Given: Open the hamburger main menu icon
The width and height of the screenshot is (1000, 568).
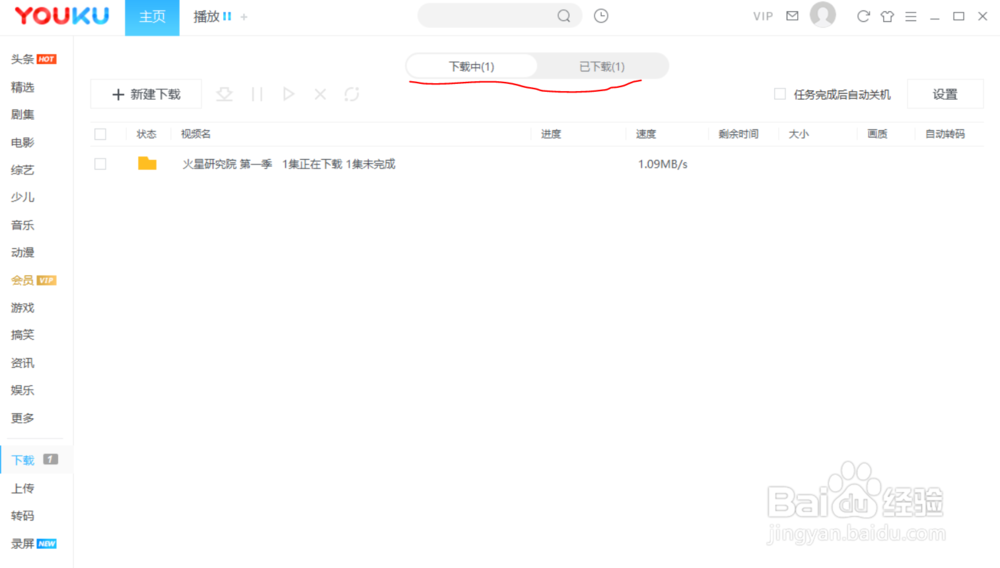Looking at the screenshot, I should (911, 17).
